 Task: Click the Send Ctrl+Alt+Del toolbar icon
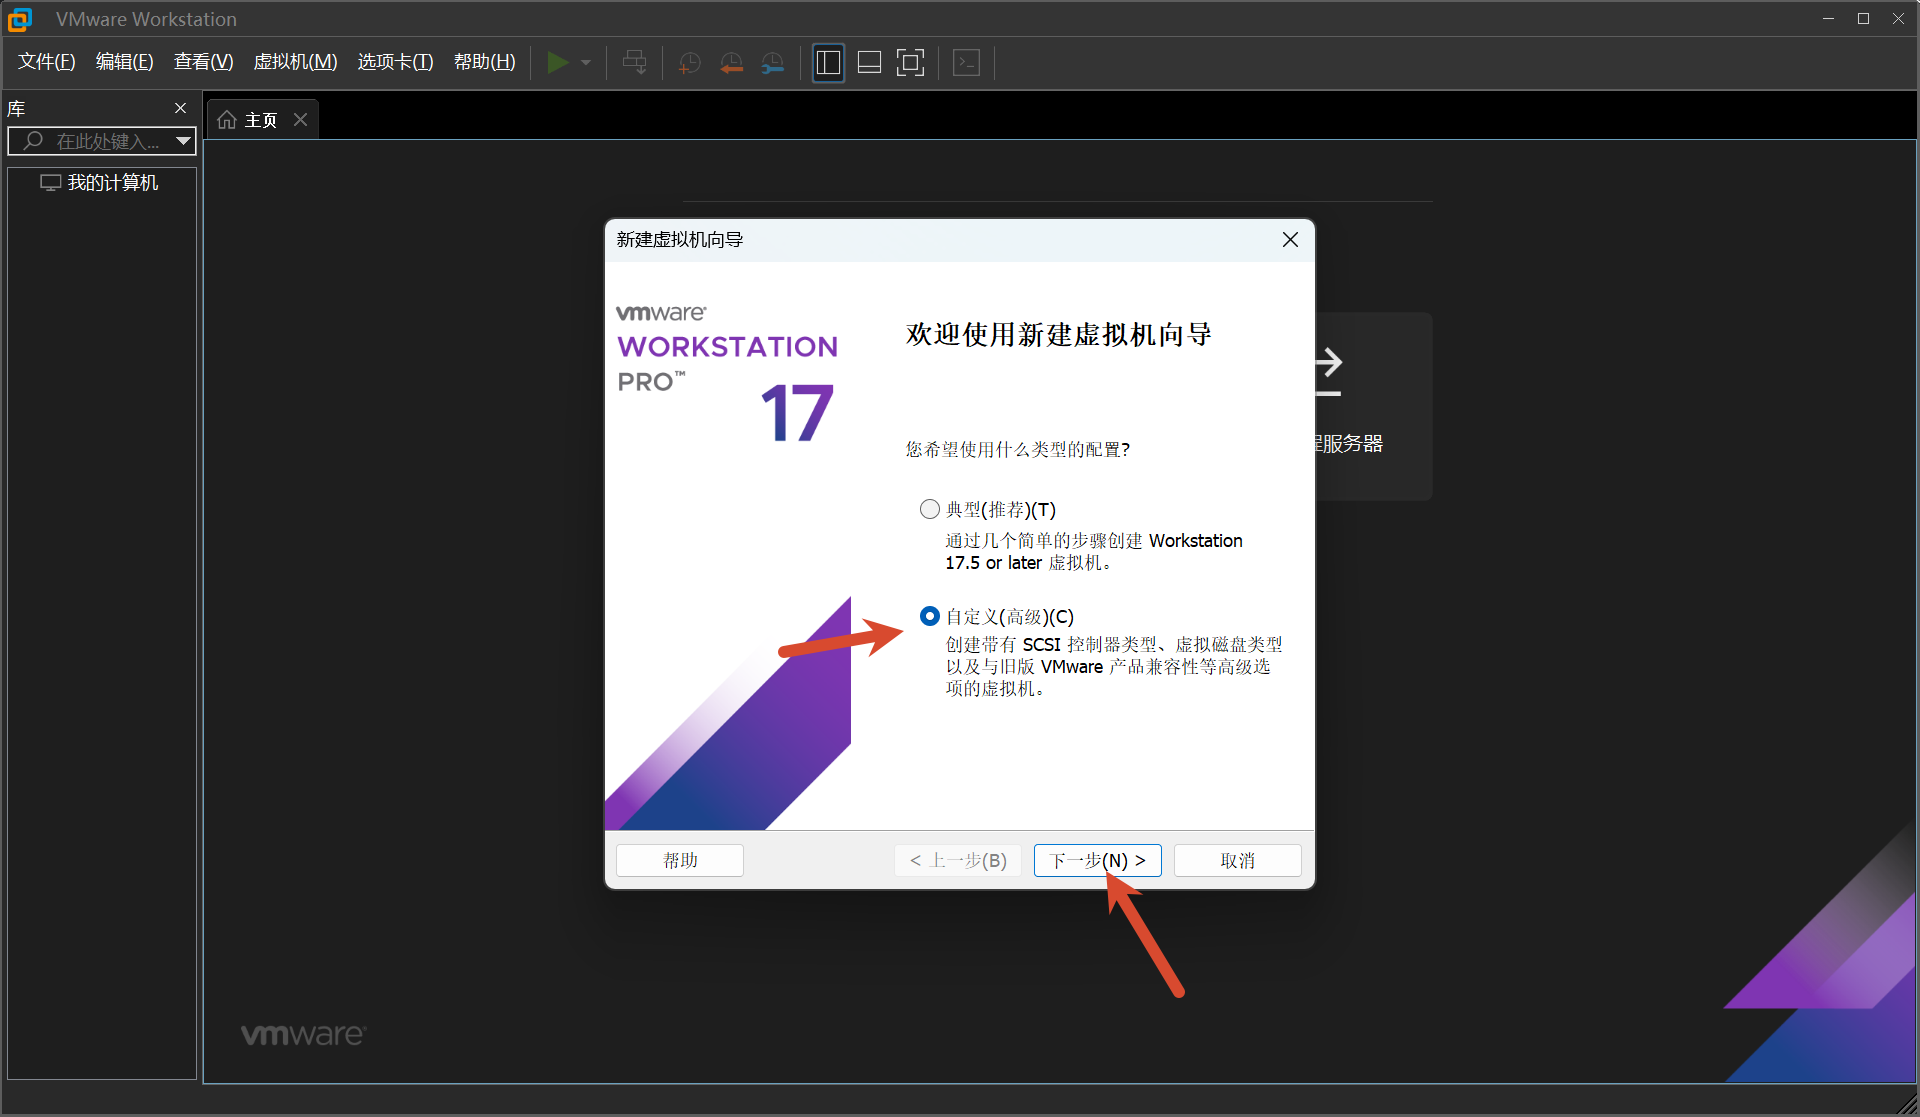634,62
